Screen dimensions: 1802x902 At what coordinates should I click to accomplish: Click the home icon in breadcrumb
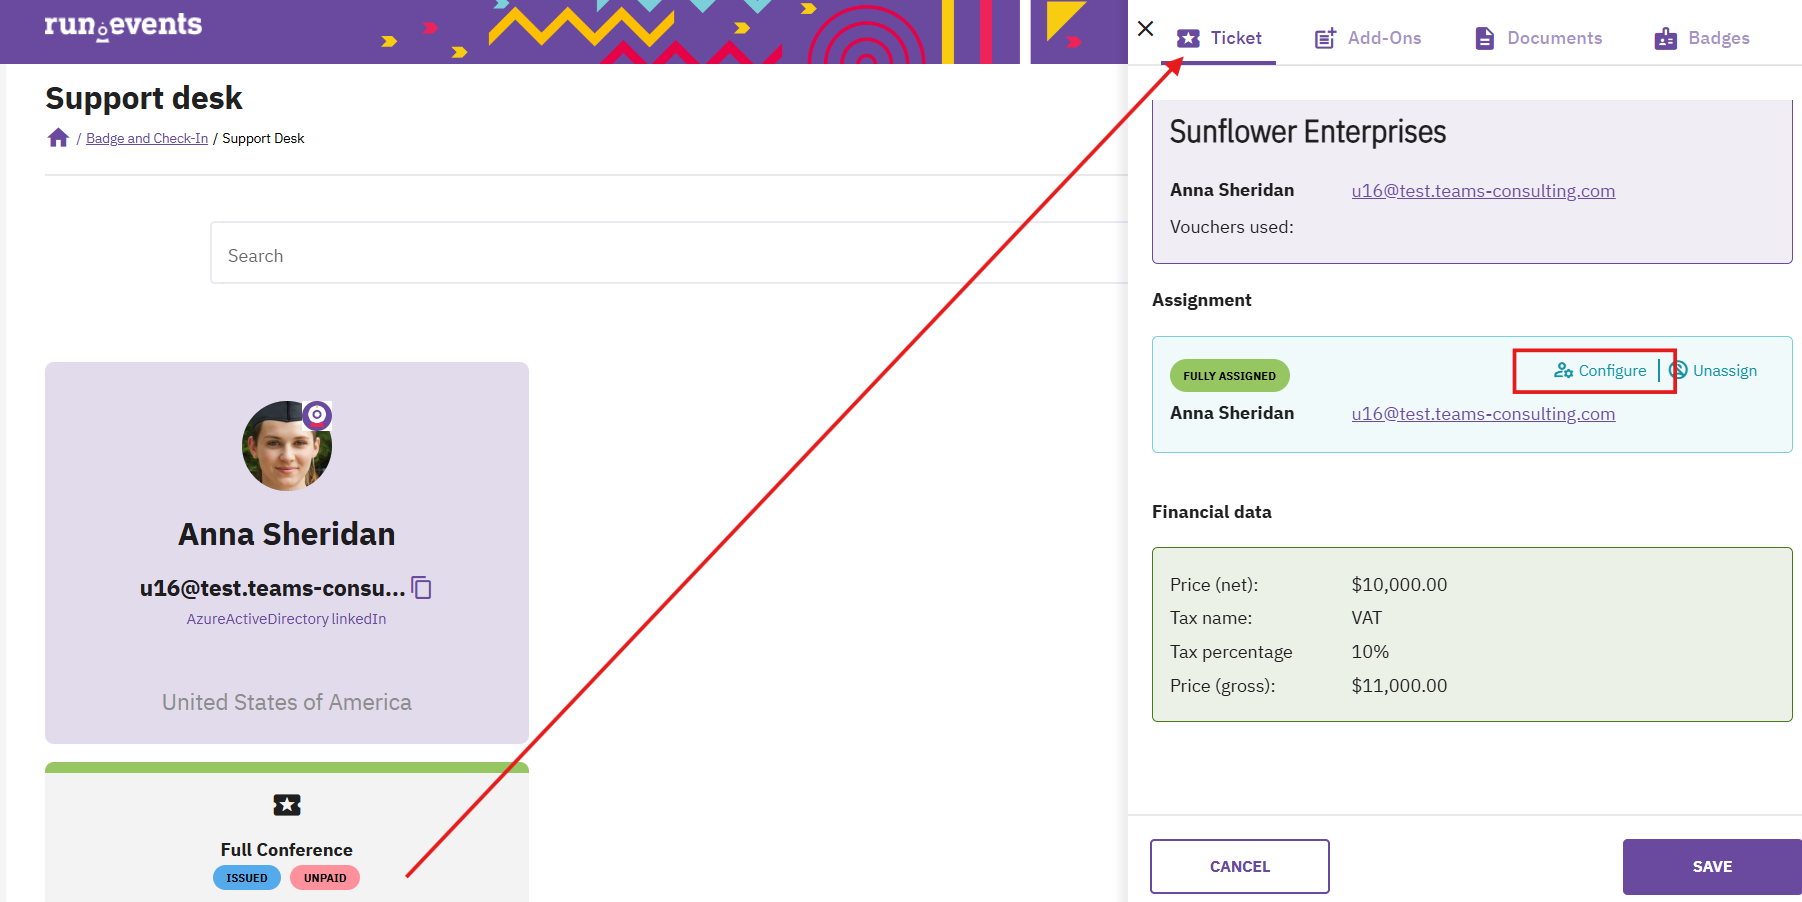point(58,138)
